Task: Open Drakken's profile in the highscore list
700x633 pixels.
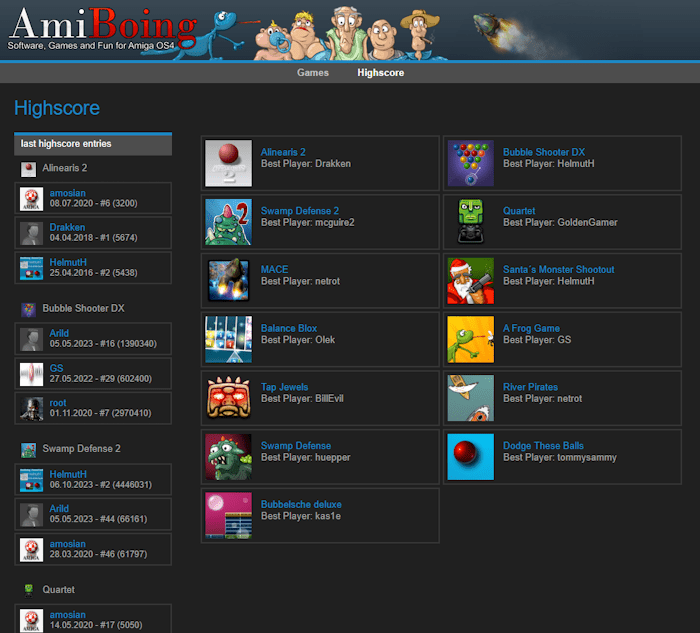Action: (67, 228)
